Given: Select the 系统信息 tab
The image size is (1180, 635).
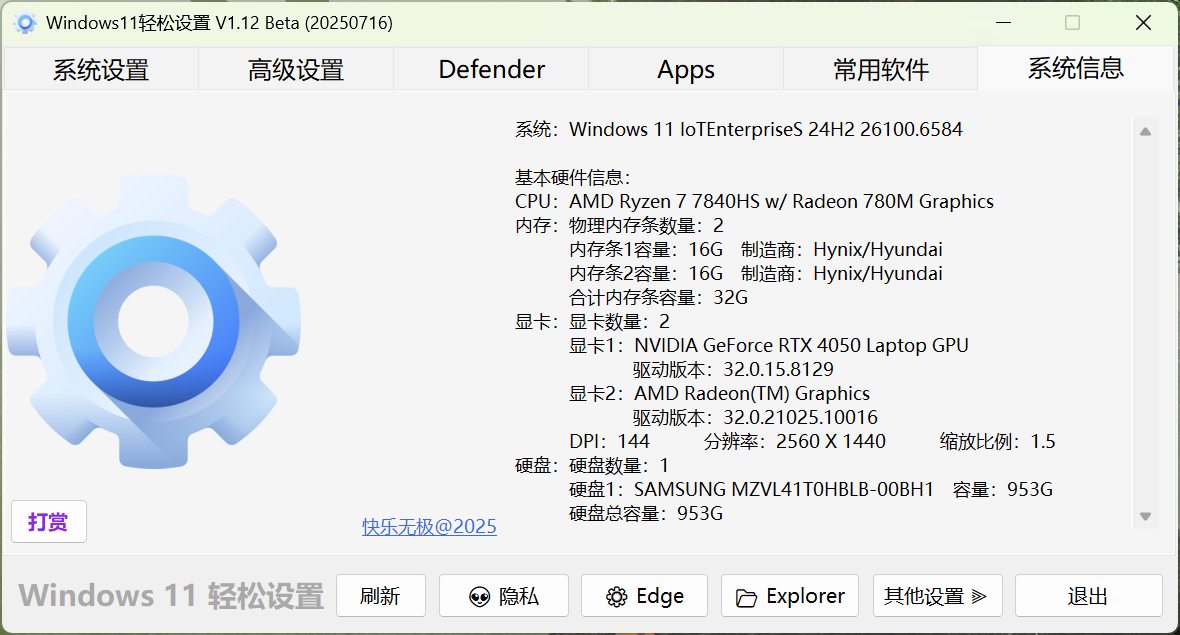Looking at the screenshot, I should point(1075,68).
